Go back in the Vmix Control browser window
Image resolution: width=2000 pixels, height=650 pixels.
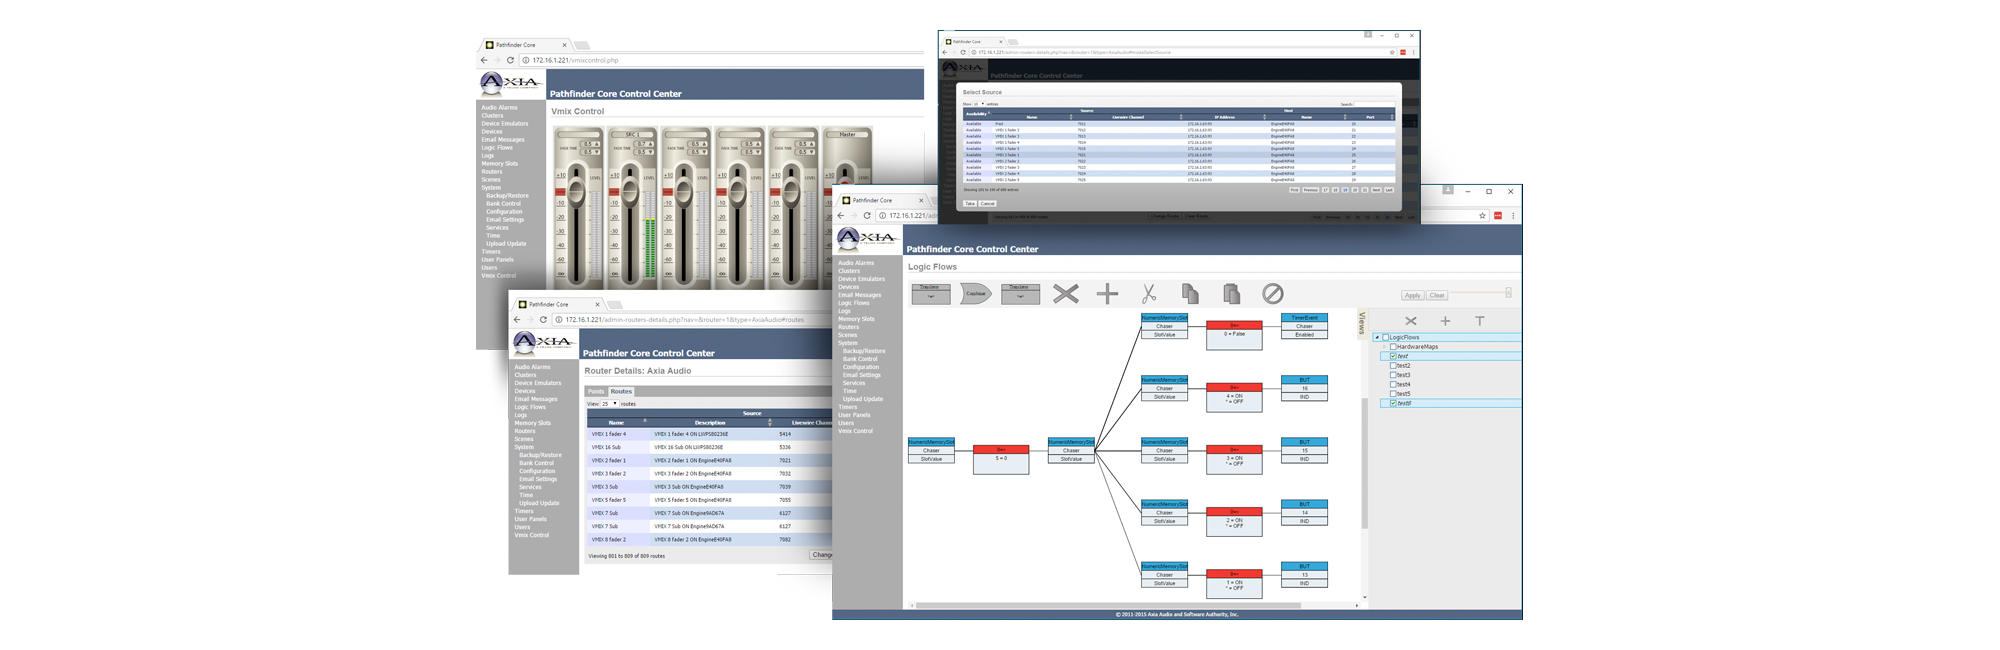484,60
